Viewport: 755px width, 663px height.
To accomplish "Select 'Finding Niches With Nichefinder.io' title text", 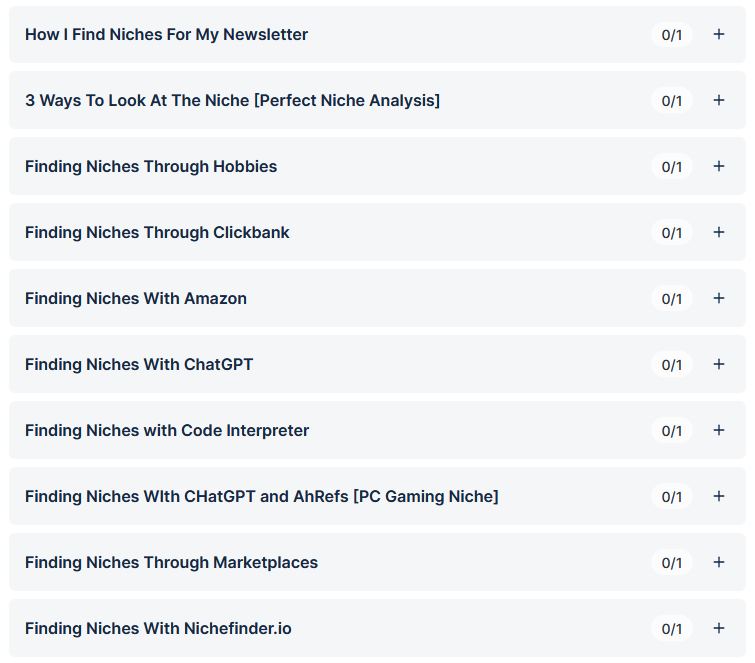I will click(158, 628).
